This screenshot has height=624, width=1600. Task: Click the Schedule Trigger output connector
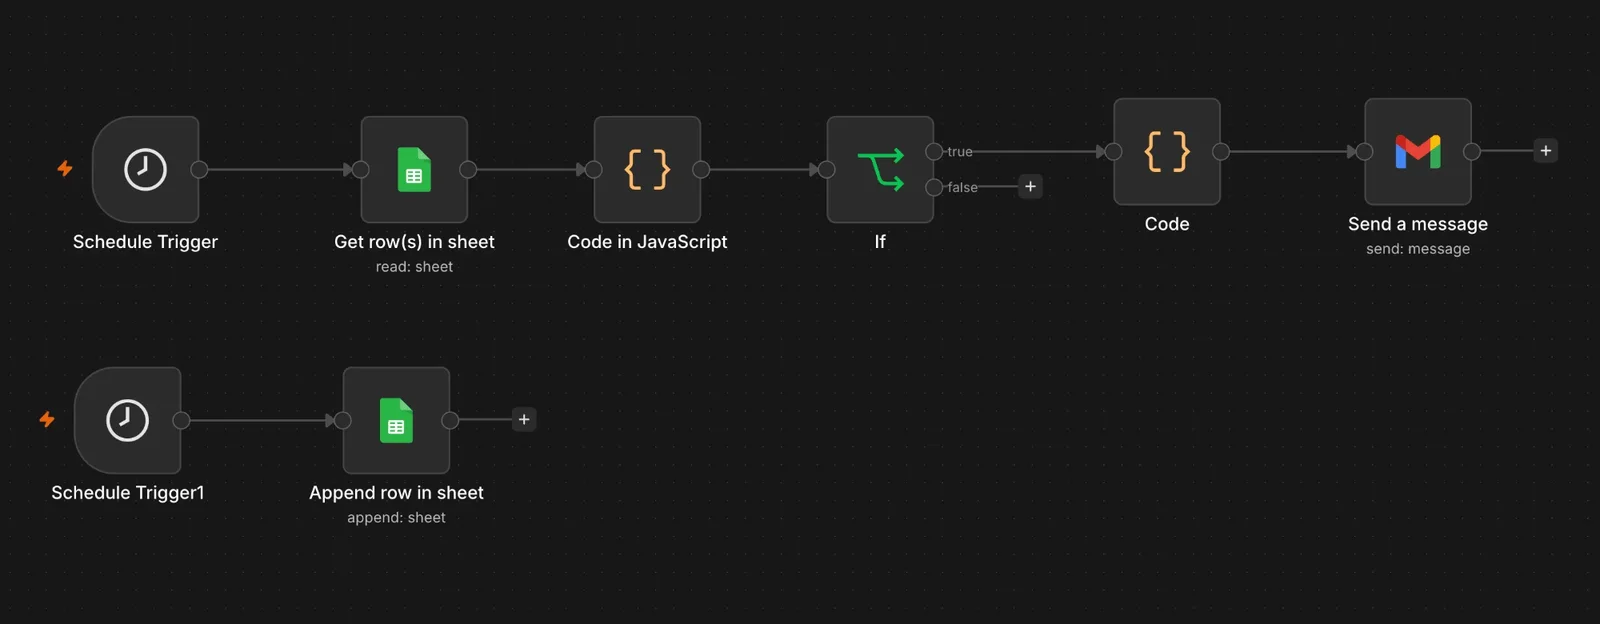coord(199,169)
